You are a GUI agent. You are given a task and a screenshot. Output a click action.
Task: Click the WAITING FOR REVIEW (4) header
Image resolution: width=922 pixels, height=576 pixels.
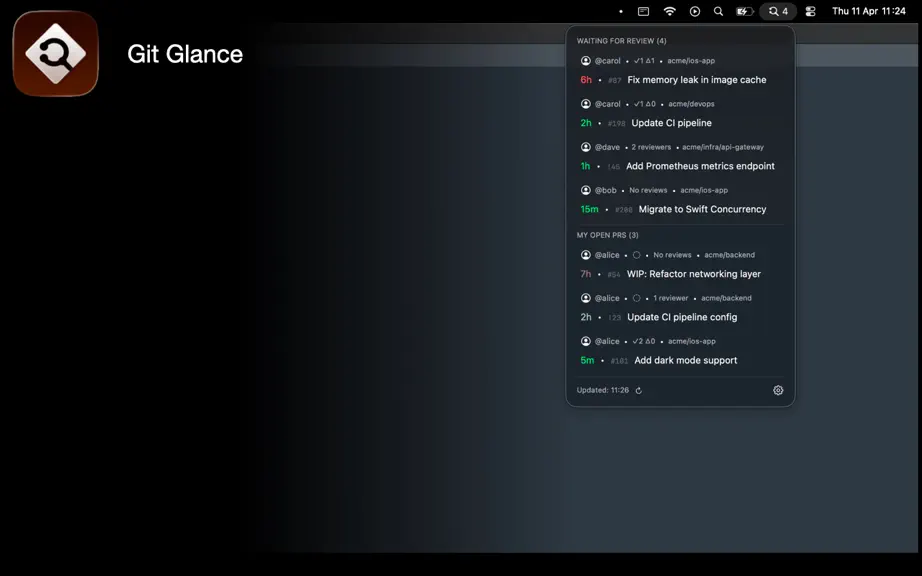[621, 41]
